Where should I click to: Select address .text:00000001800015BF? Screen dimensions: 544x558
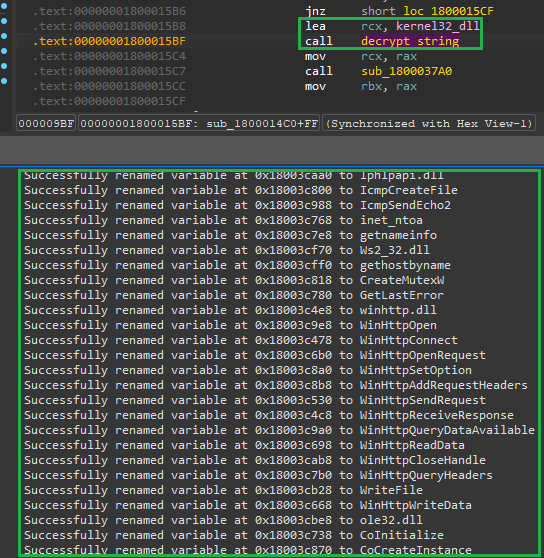(x=109, y=41)
